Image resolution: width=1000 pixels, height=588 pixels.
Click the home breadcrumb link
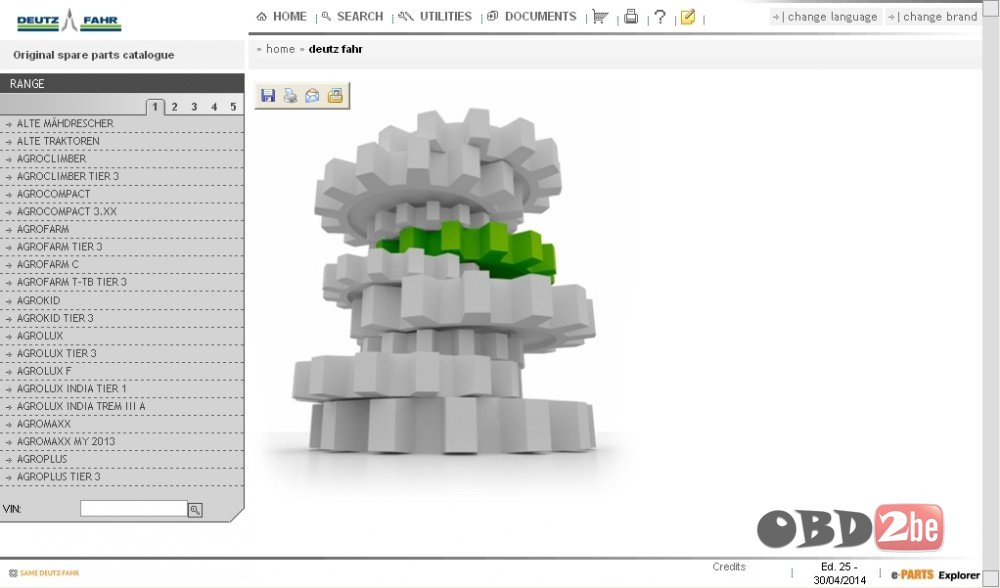coord(281,49)
